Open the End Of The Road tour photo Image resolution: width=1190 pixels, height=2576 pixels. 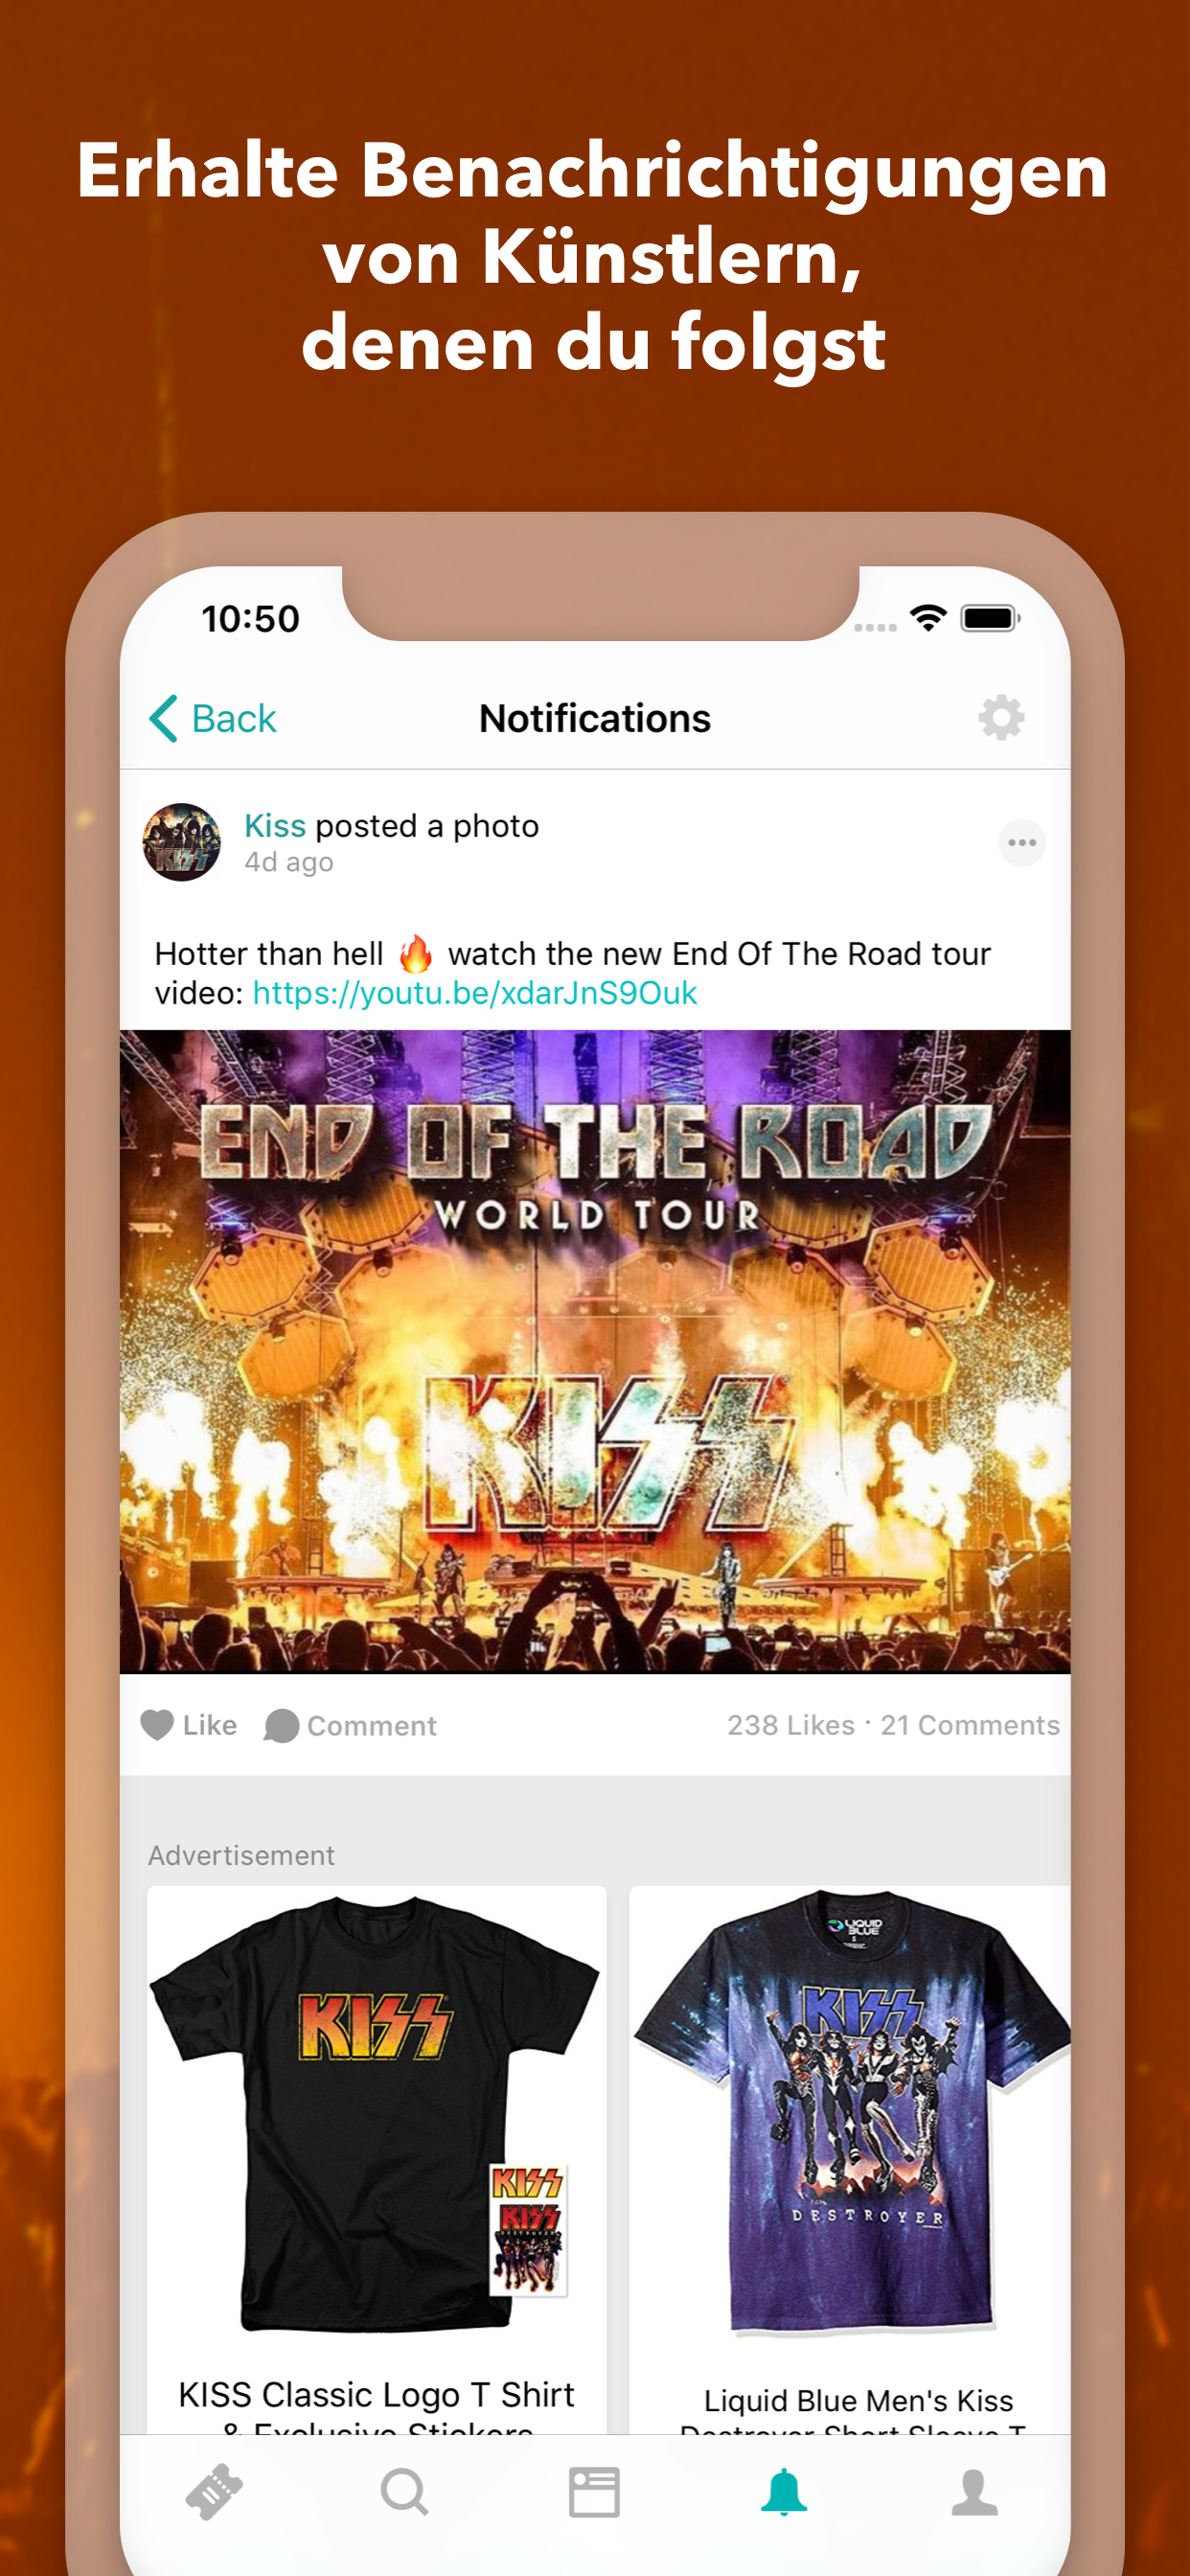point(595,1352)
